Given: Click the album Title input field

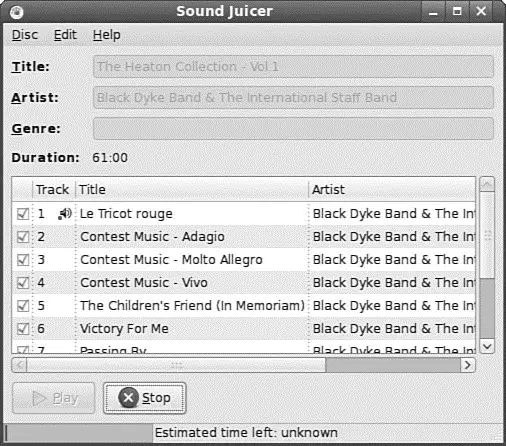Looking at the screenshot, I should tap(293, 67).
